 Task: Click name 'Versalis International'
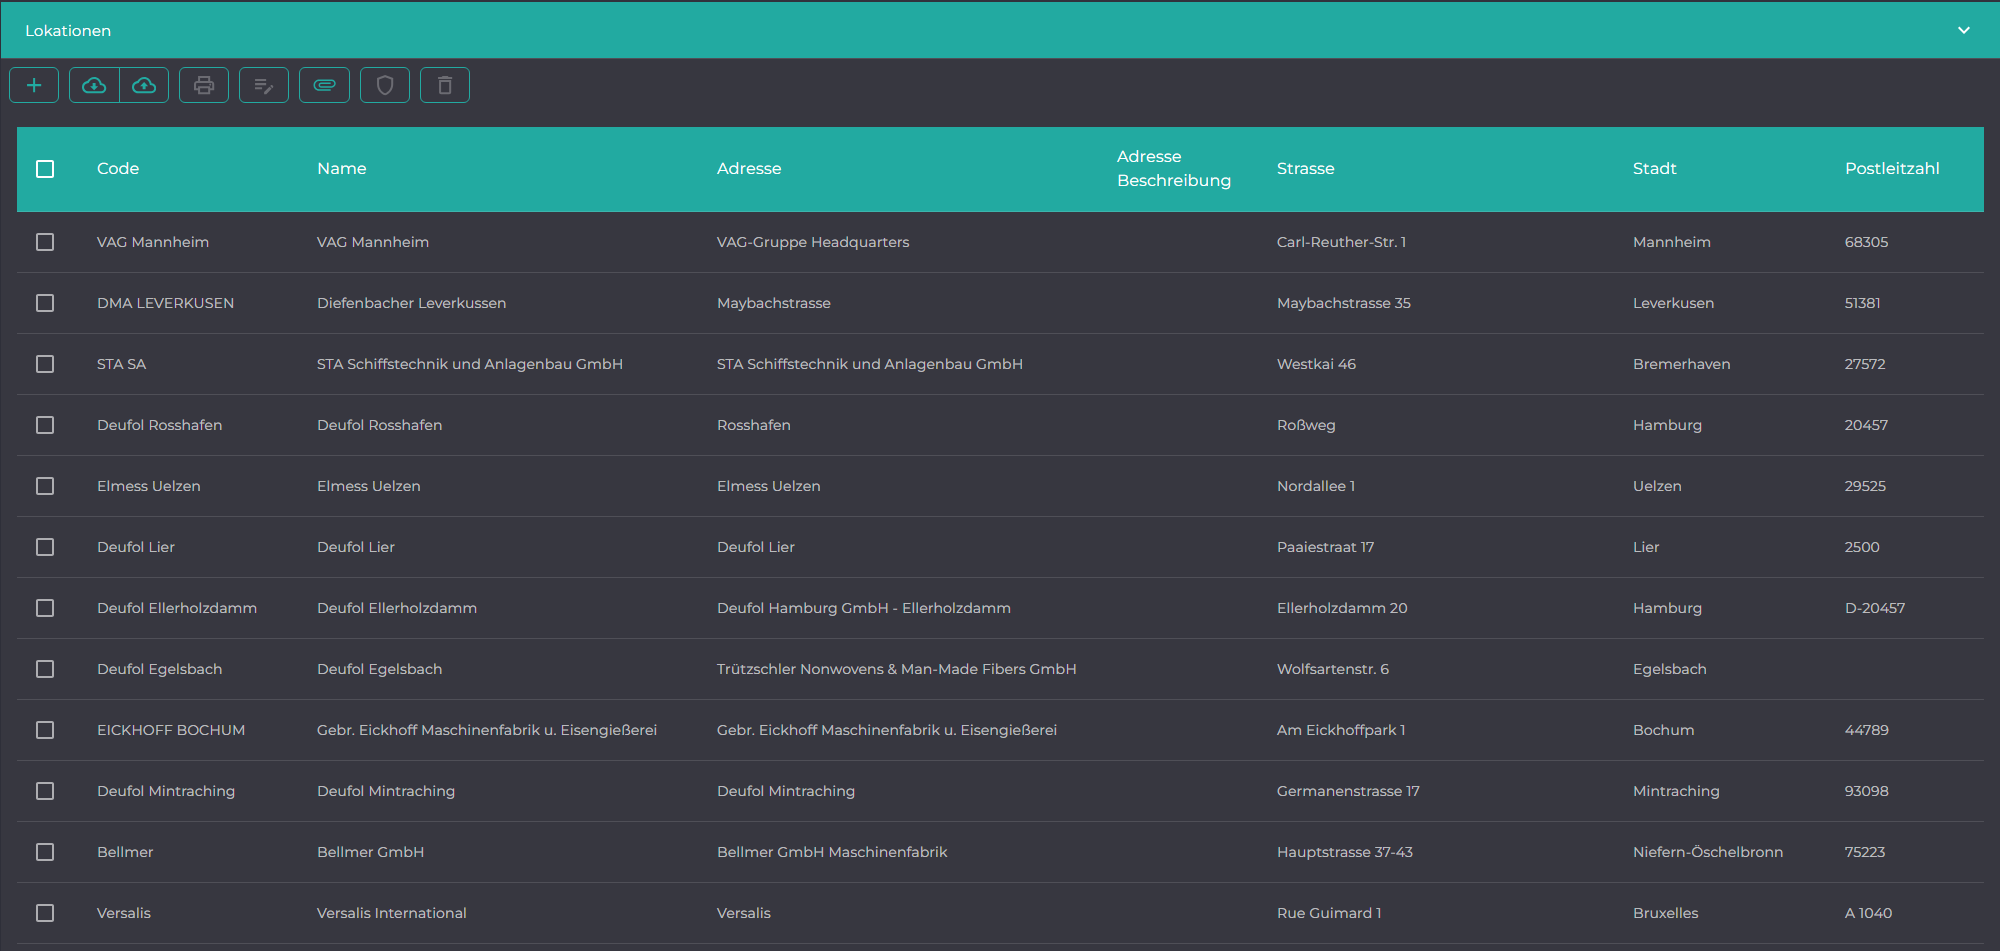(392, 913)
